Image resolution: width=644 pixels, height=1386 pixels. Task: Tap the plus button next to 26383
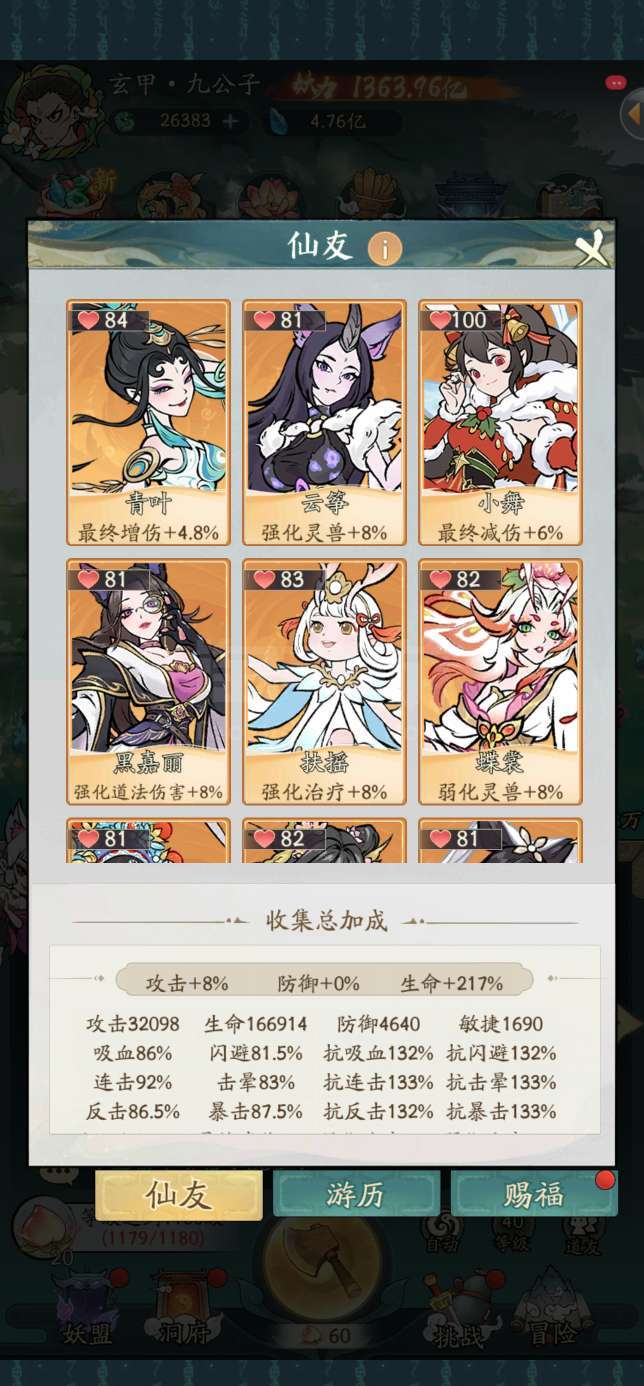point(231,121)
